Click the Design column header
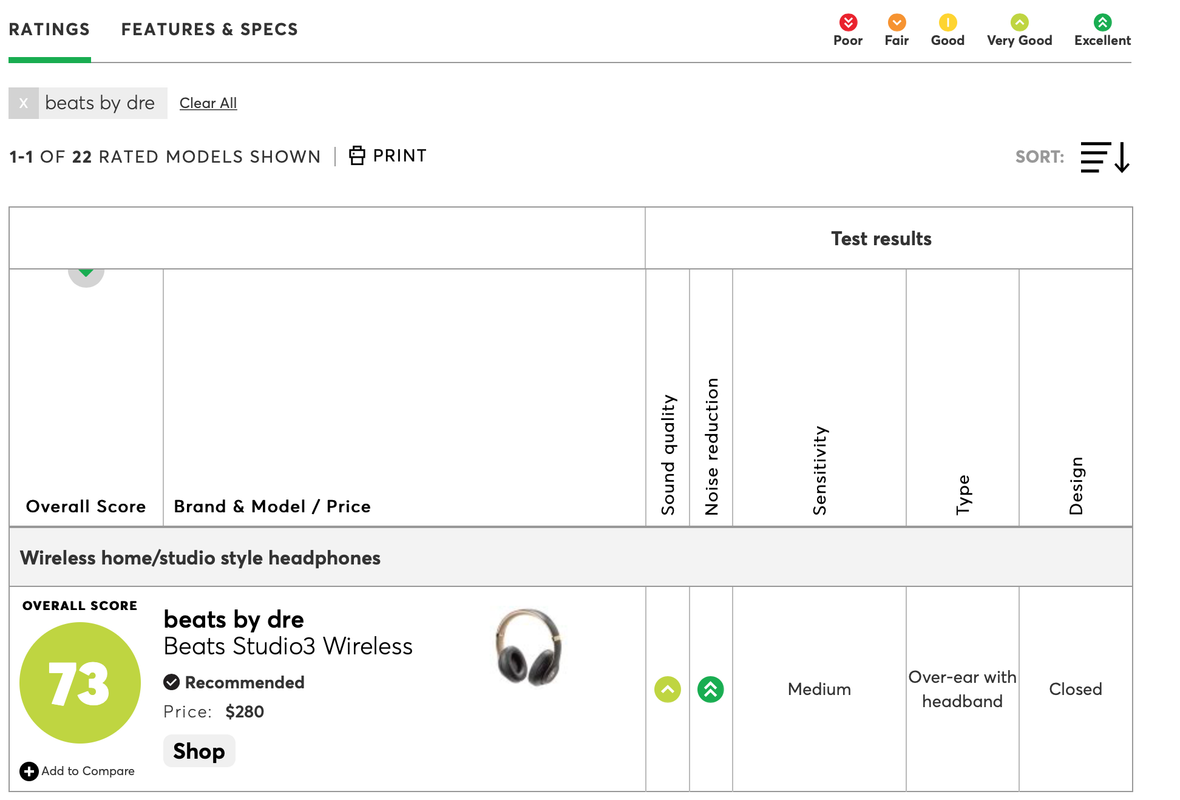1180x800 pixels. coord(1076,486)
